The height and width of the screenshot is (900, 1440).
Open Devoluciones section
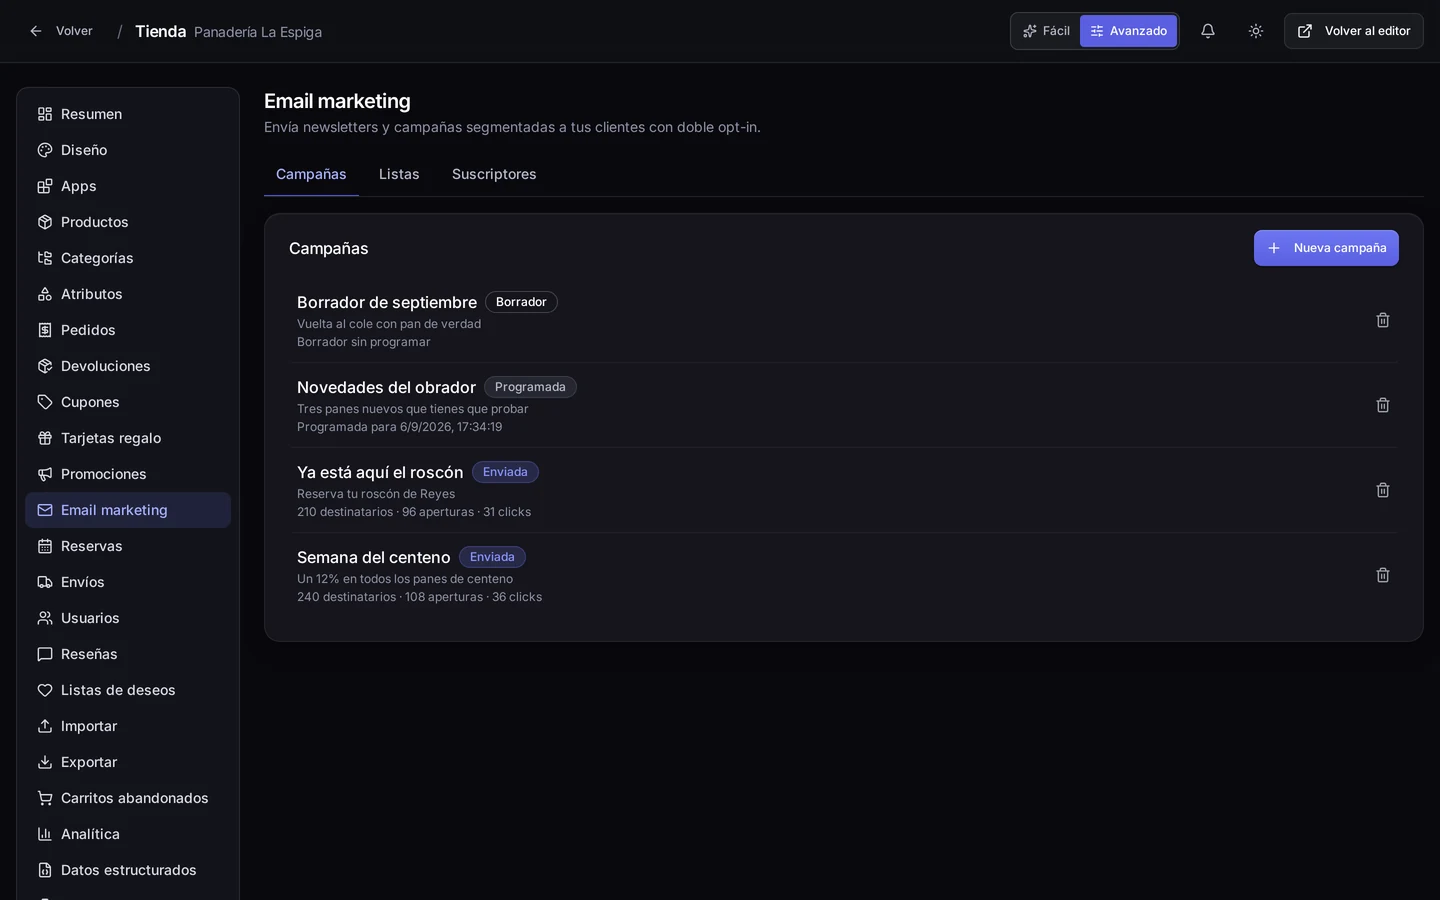tap(128, 366)
